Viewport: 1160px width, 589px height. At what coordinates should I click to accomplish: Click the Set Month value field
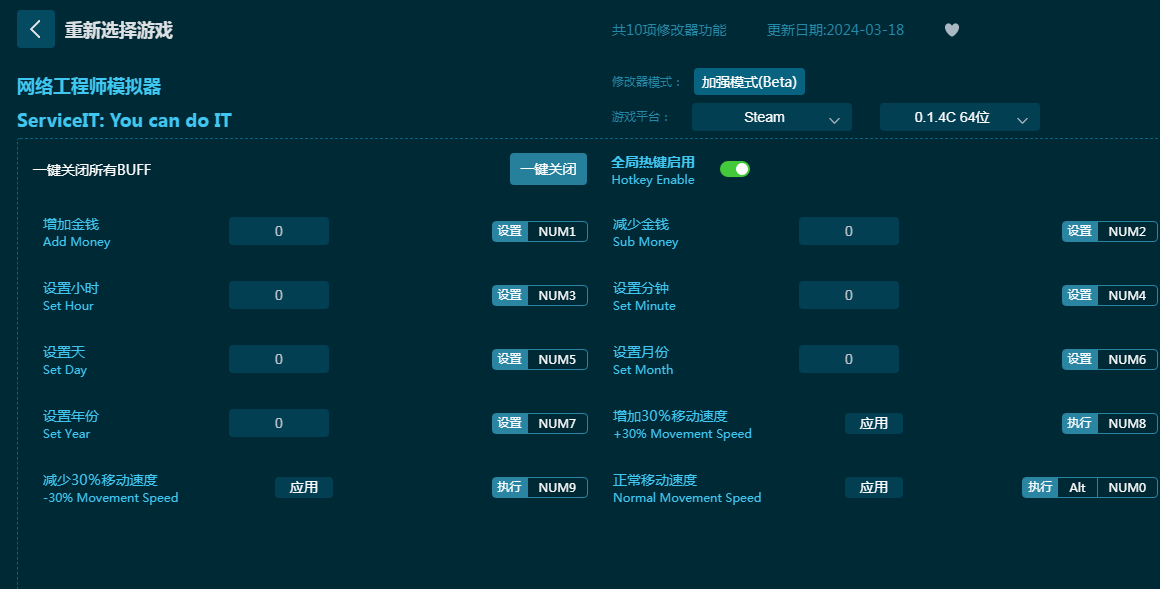[x=849, y=359]
